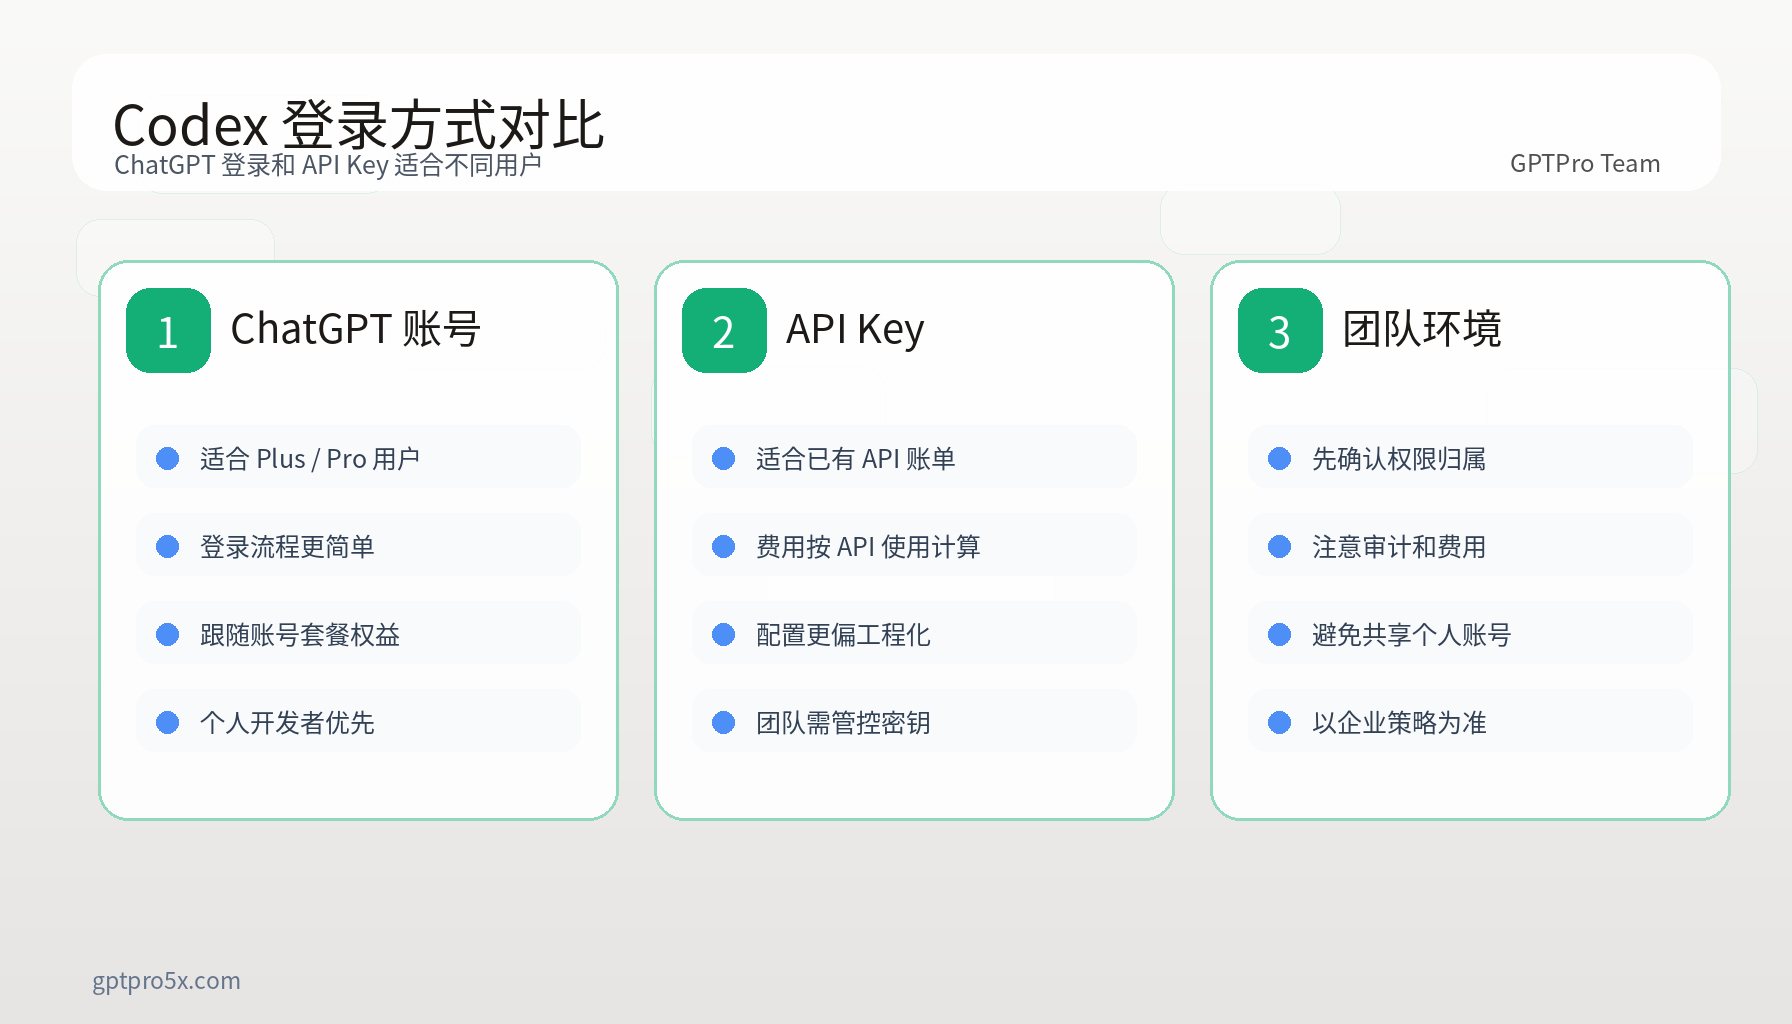Click the blue dot beside 注意审计和费用

tap(1280, 546)
